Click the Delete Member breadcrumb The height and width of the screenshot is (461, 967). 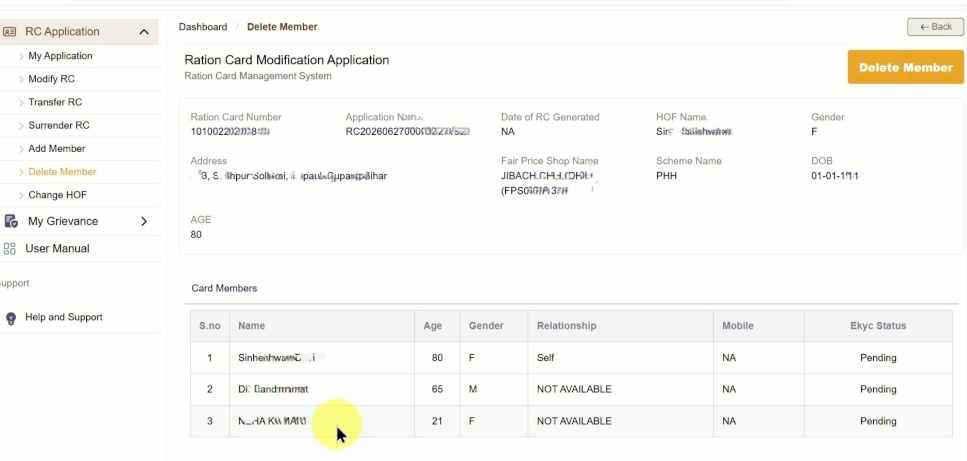click(282, 27)
